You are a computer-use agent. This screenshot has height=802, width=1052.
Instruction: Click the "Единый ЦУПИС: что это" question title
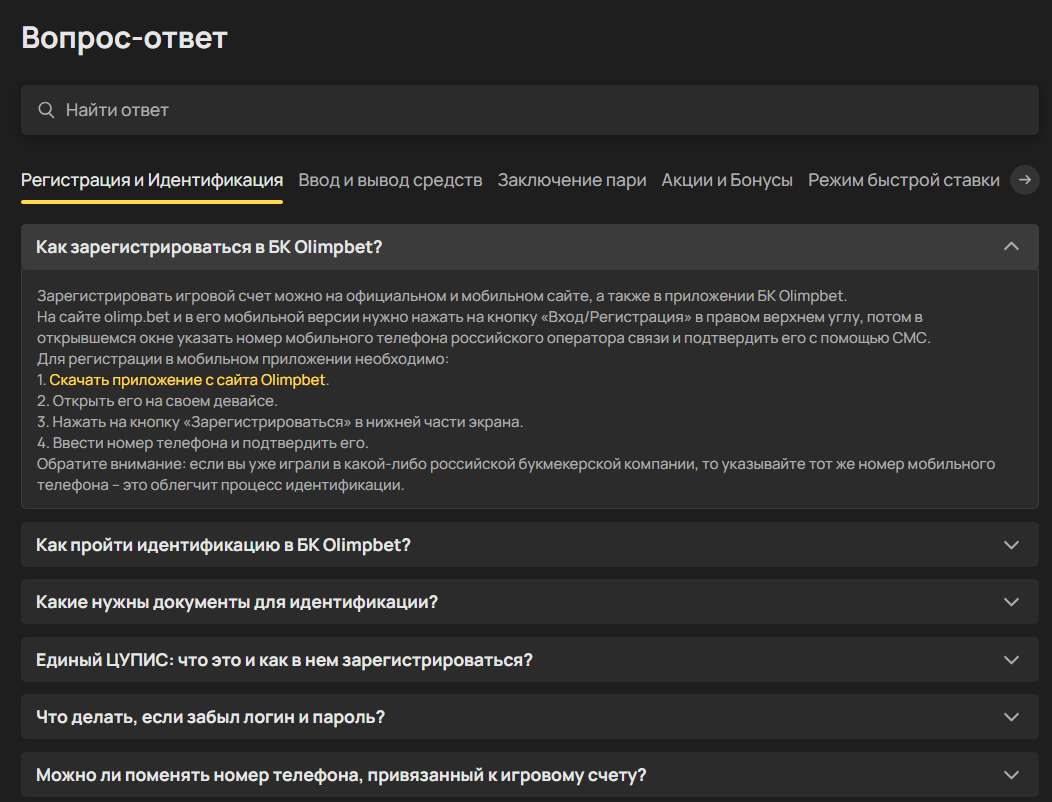pyautogui.click(x=284, y=660)
